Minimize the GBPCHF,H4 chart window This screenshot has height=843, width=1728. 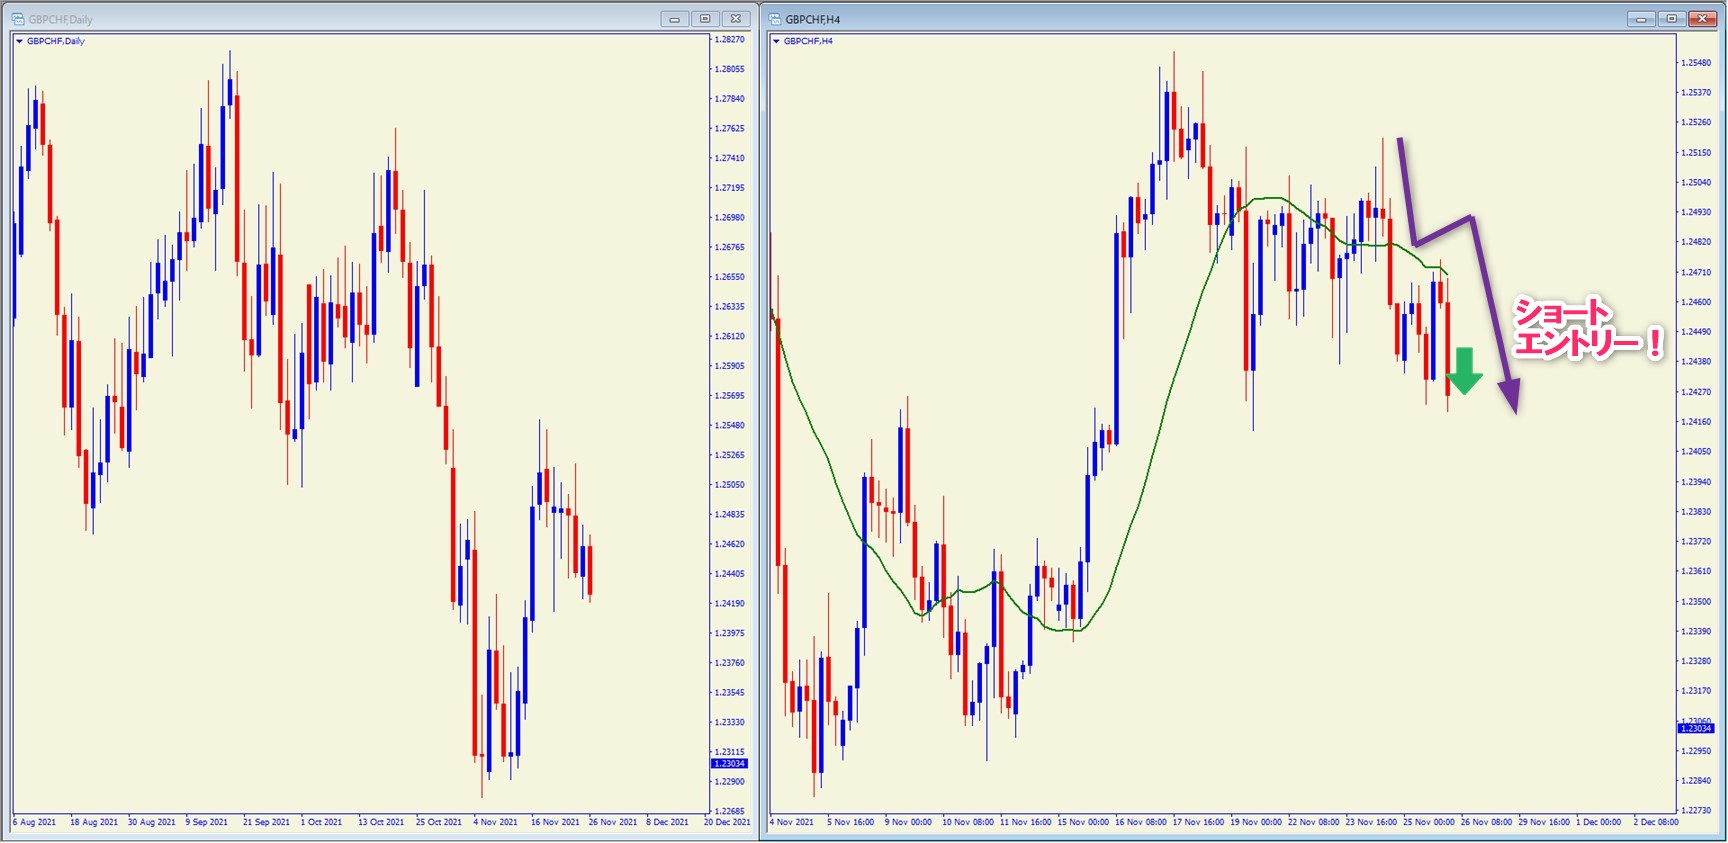[x=1641, y=19]
